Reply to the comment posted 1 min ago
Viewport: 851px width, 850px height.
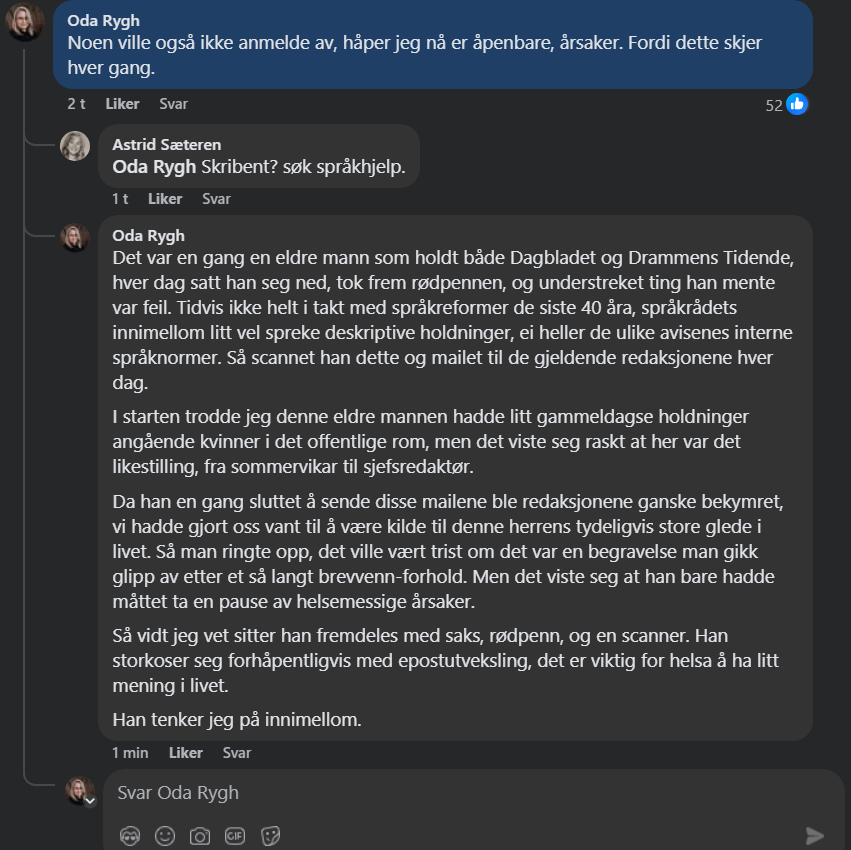point(237,753)
